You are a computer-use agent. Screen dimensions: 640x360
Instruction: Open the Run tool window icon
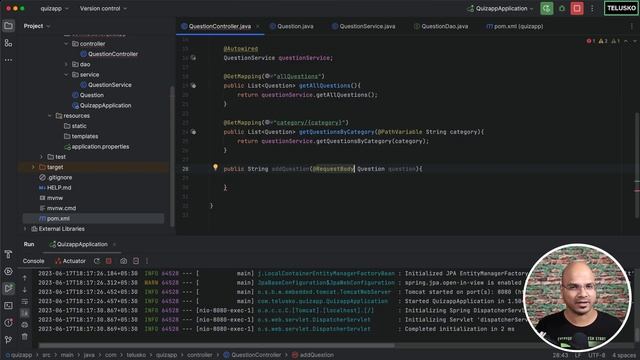tap(8, 288)
